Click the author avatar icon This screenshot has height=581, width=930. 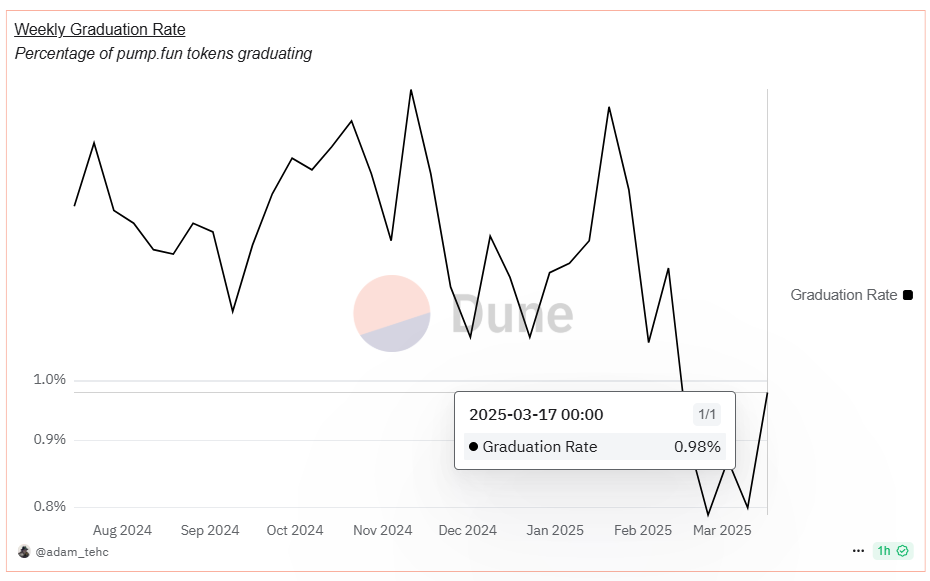[x=24, y=551]
